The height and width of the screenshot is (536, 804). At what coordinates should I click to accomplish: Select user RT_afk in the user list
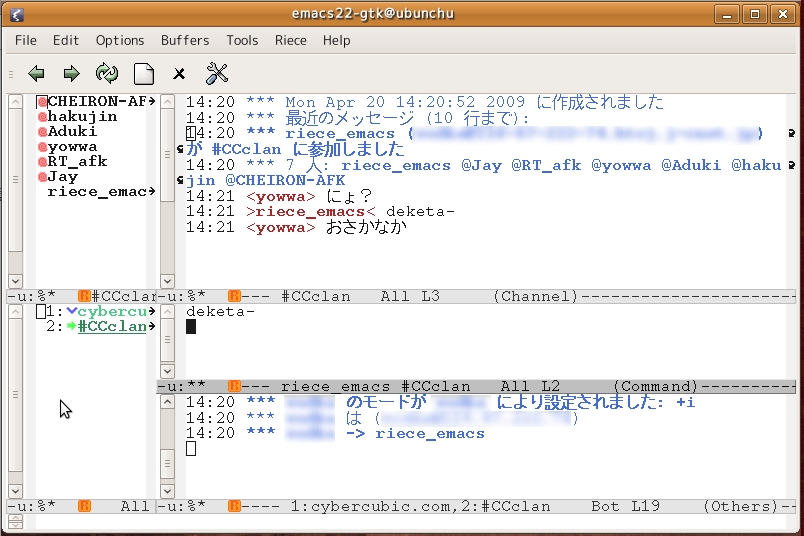click(x=77, y=162)
